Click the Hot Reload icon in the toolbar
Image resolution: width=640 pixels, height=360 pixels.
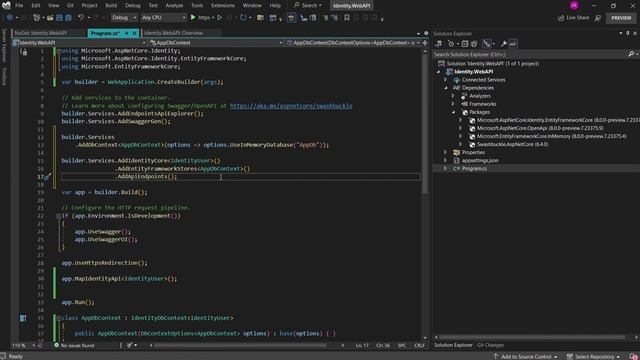tap(243, 18)
